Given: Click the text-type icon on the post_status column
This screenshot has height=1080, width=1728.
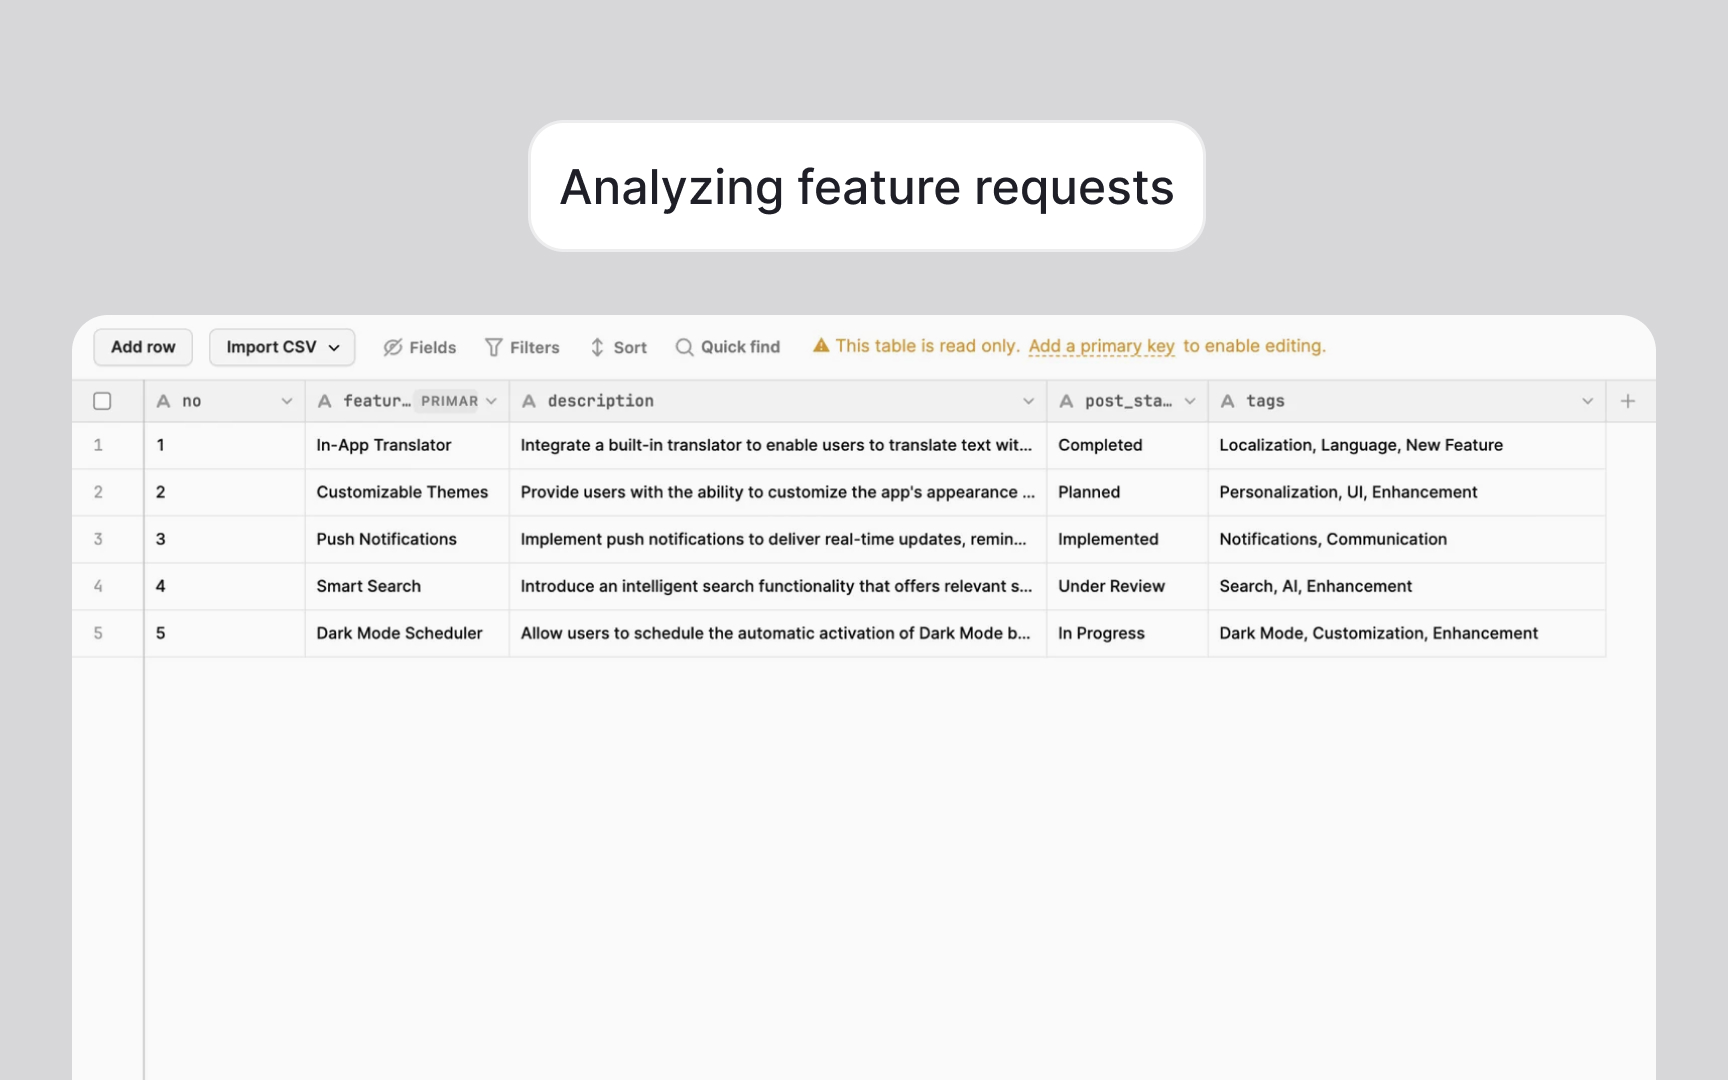Looking at the screenshot, I should tap(1066, 400).
